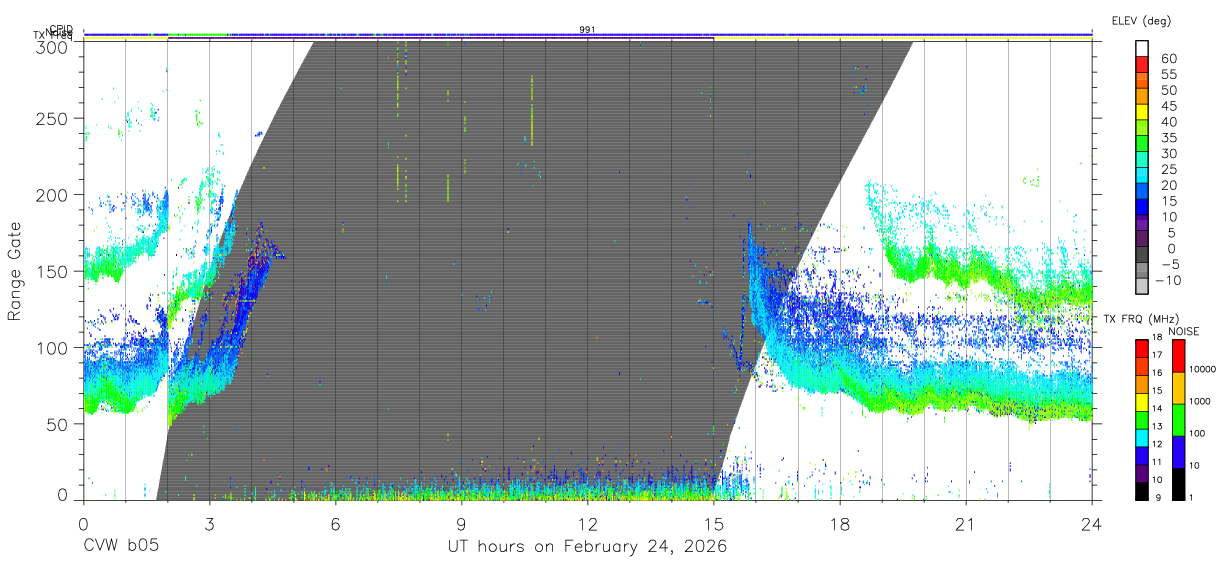The image size is (1228, 567).
Task: Click the '3' tick label on the UT hours axis
Action: tap(209, 524)
